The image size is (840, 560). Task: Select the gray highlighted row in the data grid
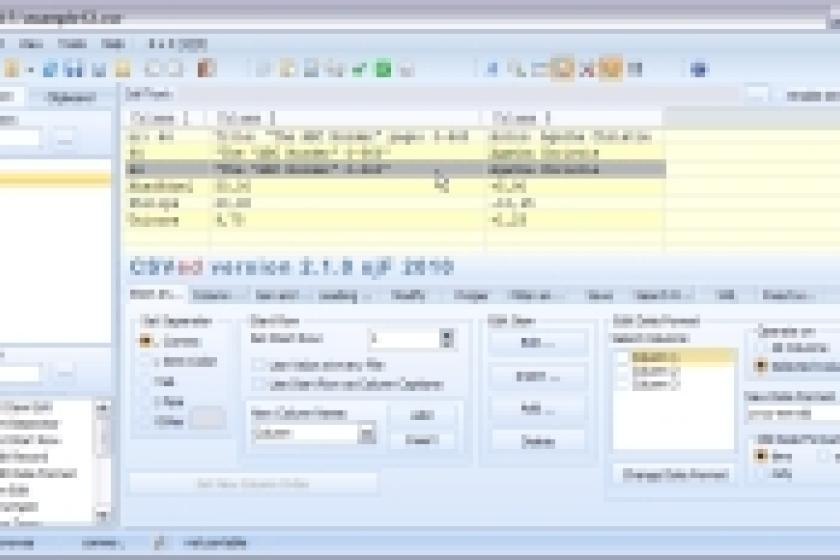pyautogui.click(x=395, y=169)
